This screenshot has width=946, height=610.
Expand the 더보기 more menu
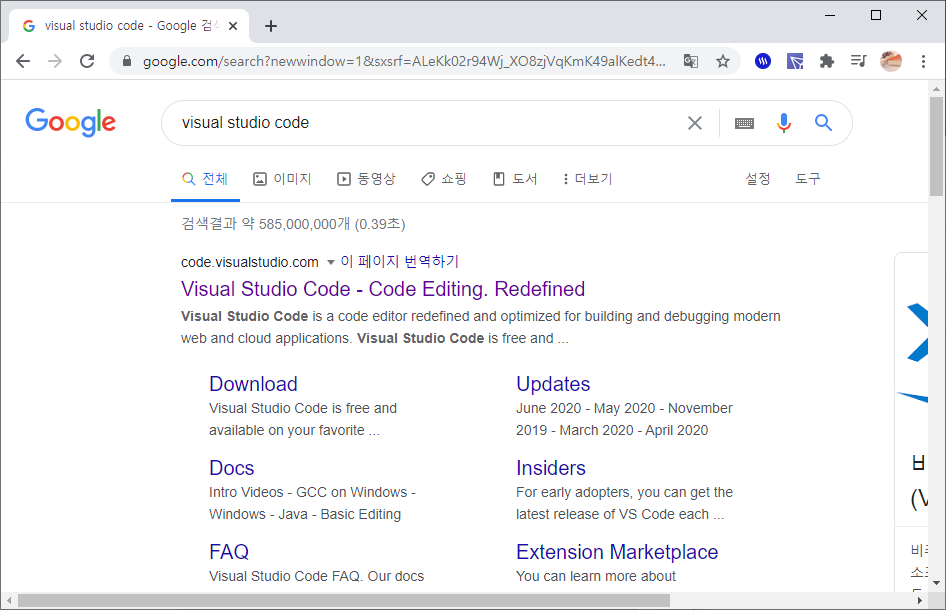[588, 179]
